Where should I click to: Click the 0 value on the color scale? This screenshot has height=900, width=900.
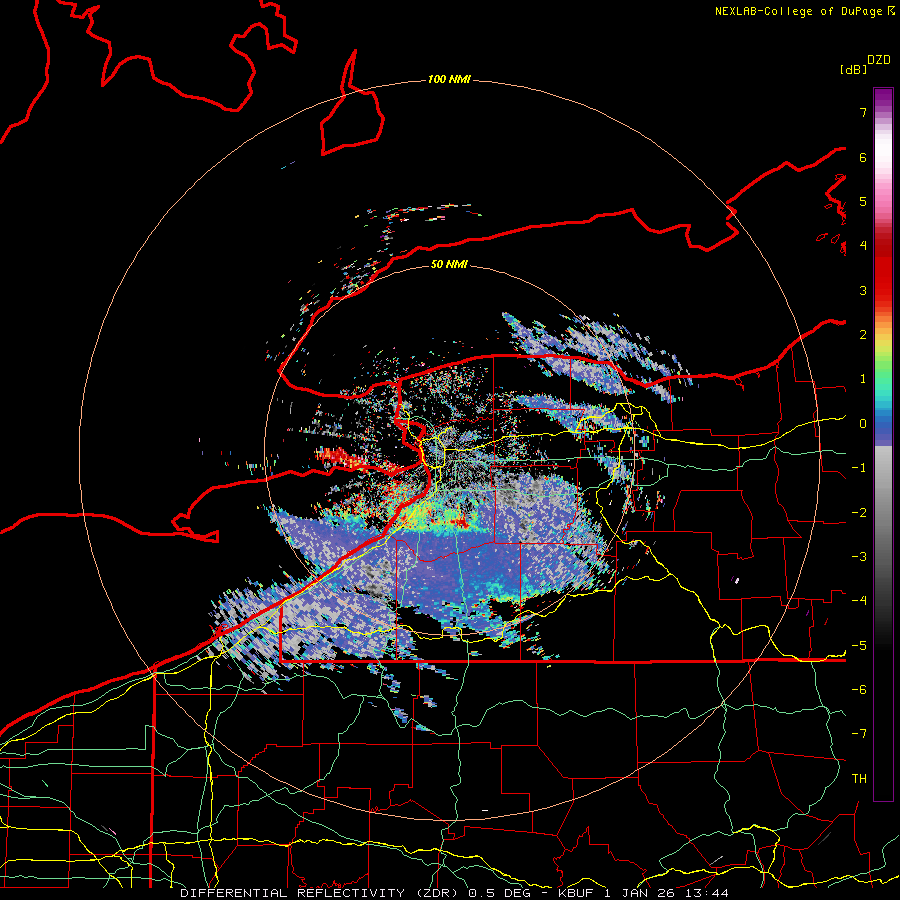pos(863,424)
